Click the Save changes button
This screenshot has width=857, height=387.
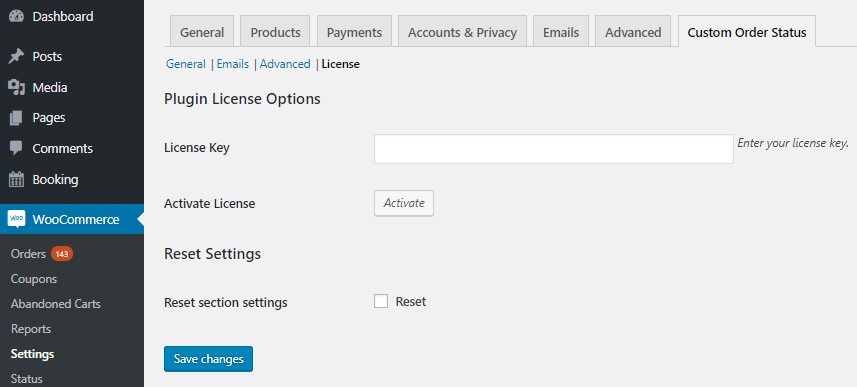[x=208, y=359]
